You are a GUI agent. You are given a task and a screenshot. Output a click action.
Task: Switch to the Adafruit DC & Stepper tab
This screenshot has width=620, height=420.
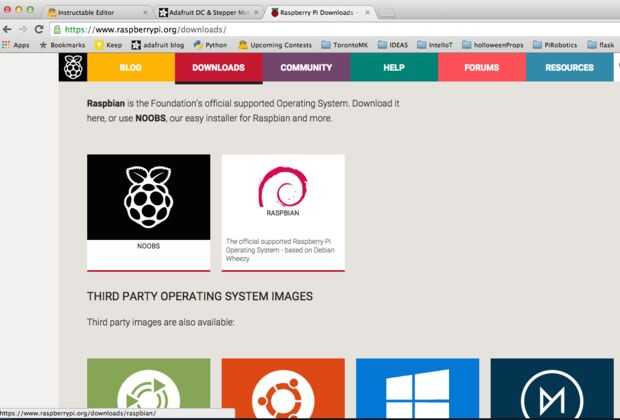208,13
